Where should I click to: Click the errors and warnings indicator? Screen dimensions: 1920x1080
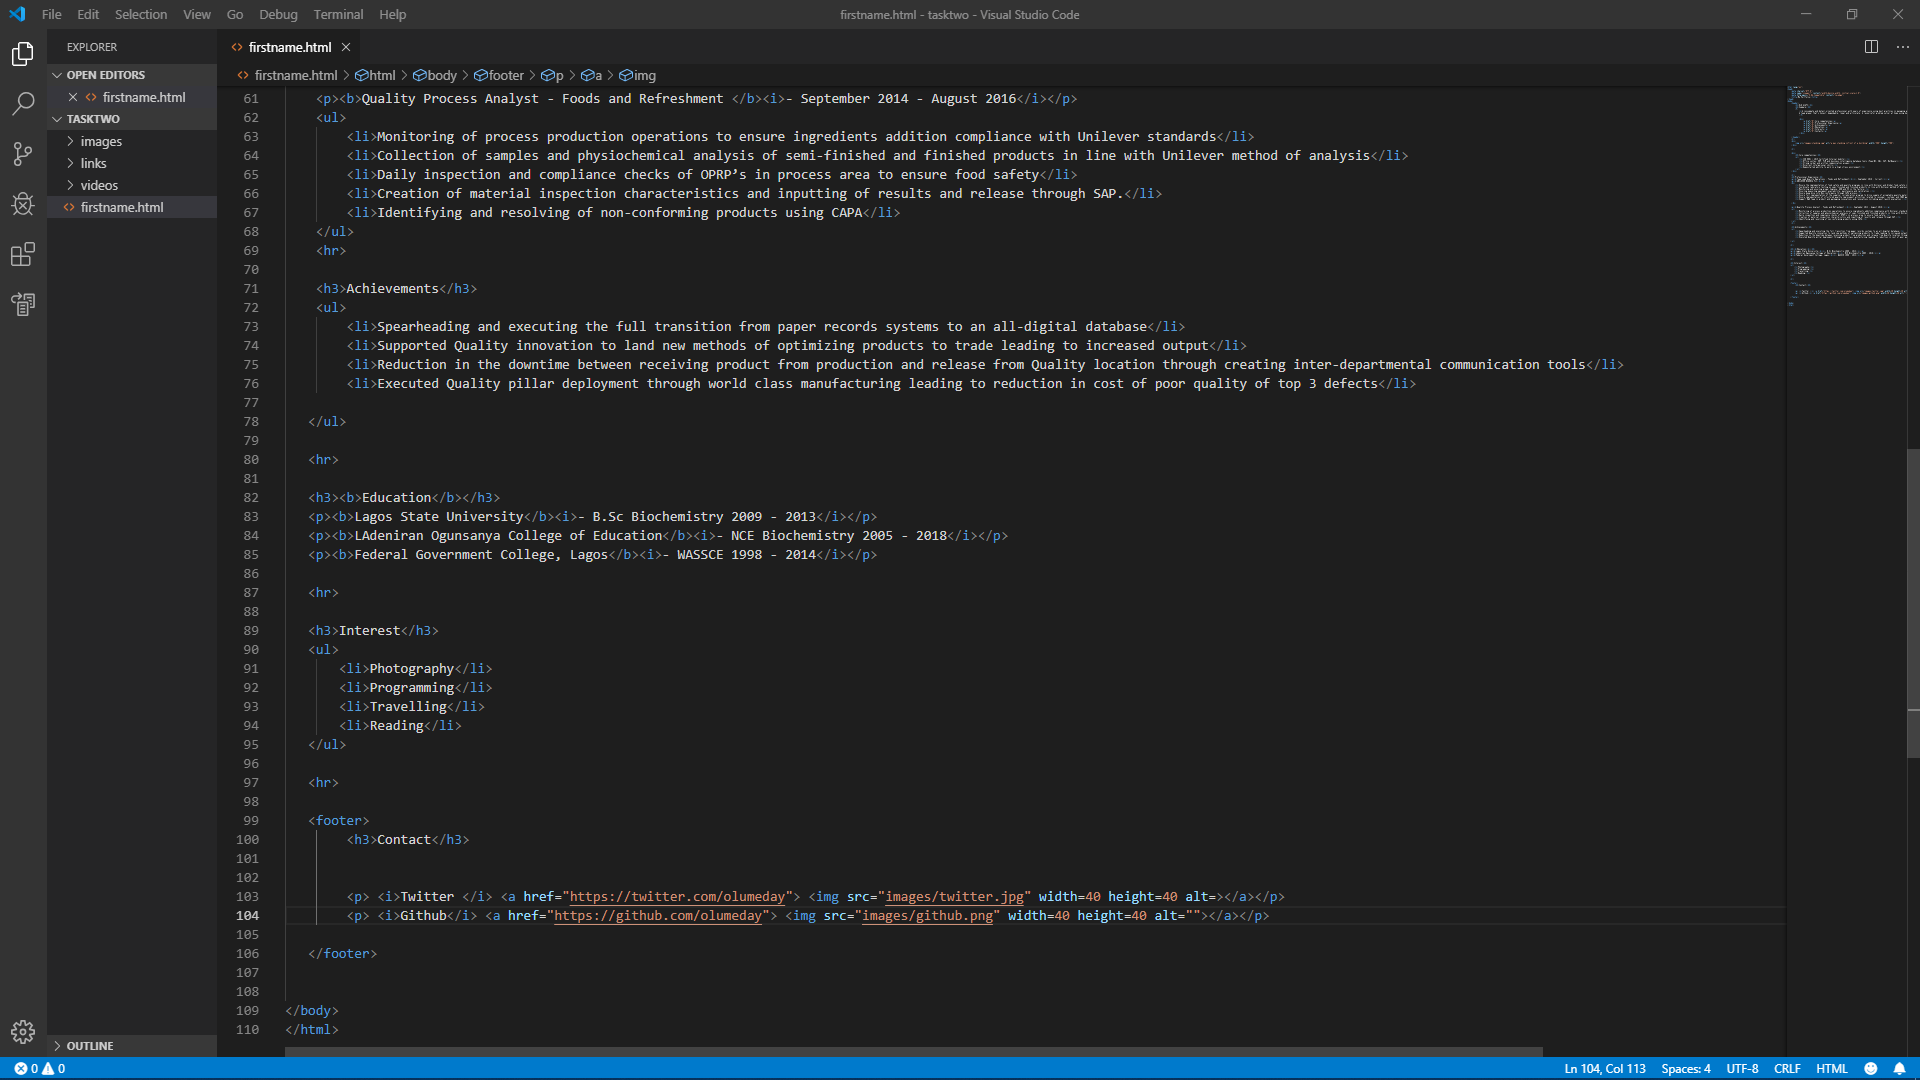(40, 1068)
